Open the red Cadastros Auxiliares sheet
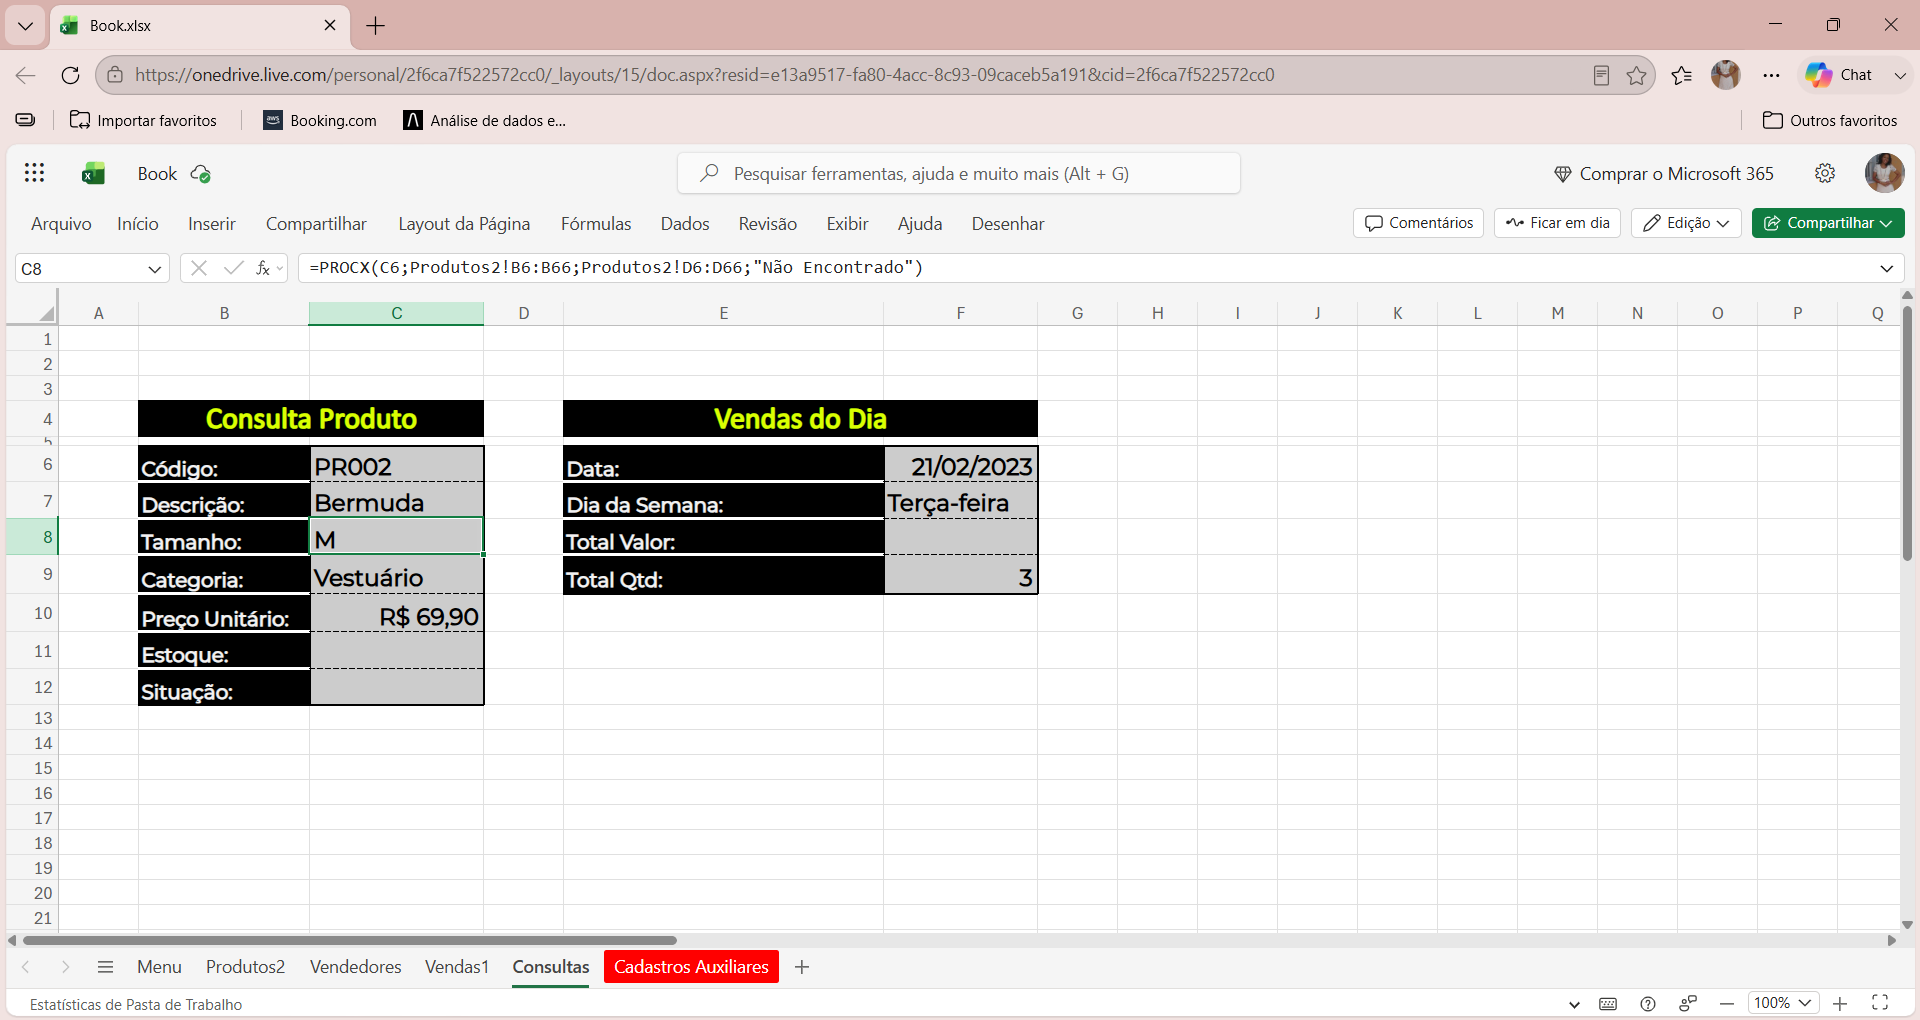 tap(691, 967)
